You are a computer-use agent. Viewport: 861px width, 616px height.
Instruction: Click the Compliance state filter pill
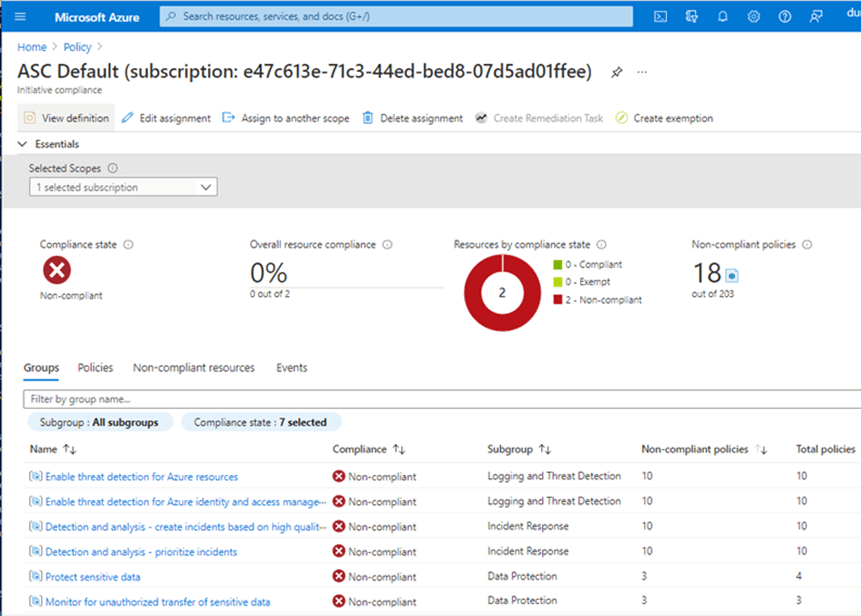point(260,422)
